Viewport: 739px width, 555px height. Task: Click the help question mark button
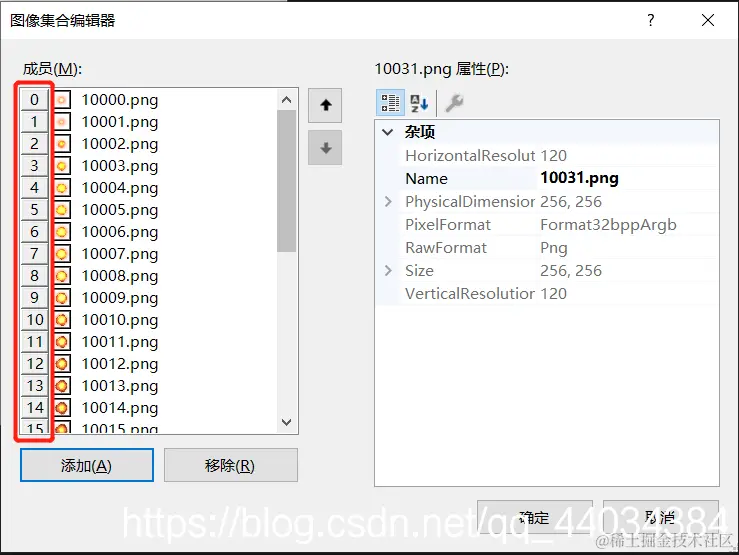pyautogui.click(x=651, y=20)
